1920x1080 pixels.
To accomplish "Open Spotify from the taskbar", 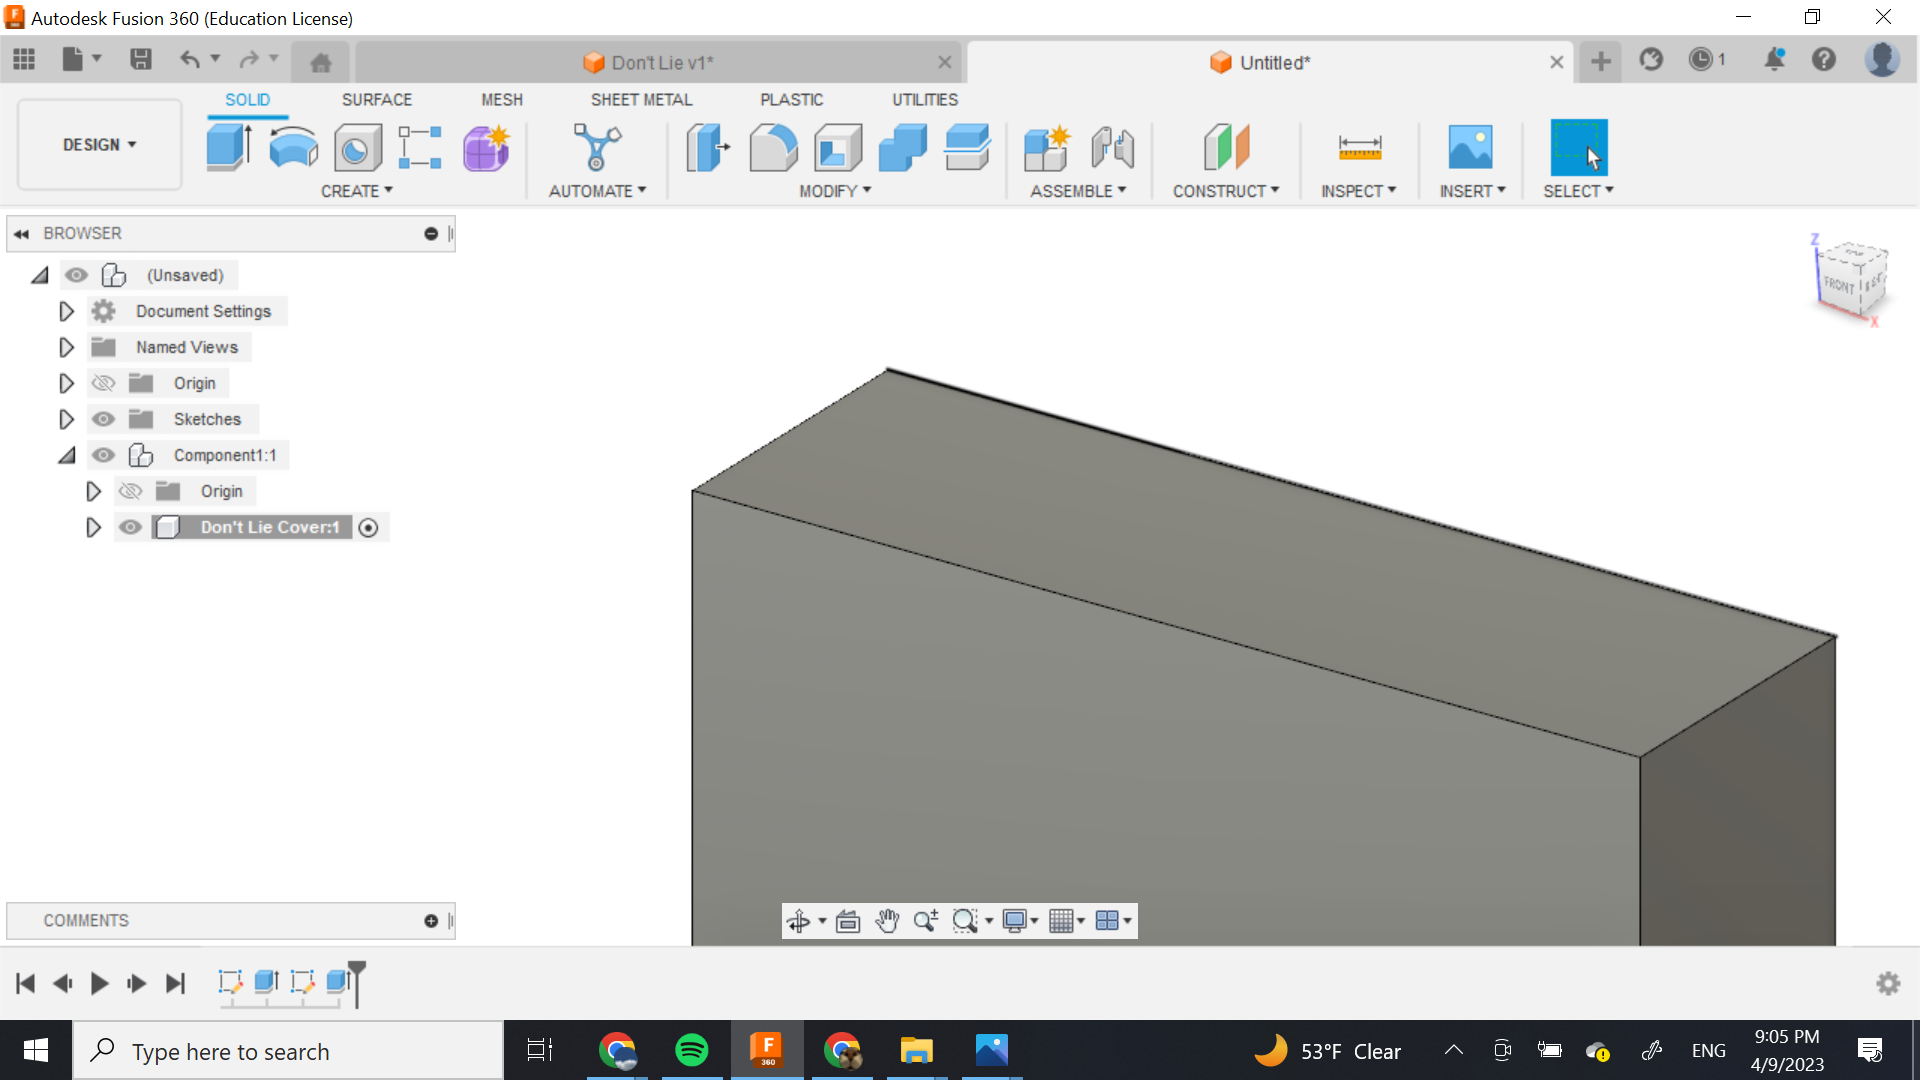I will [691, 1050].
